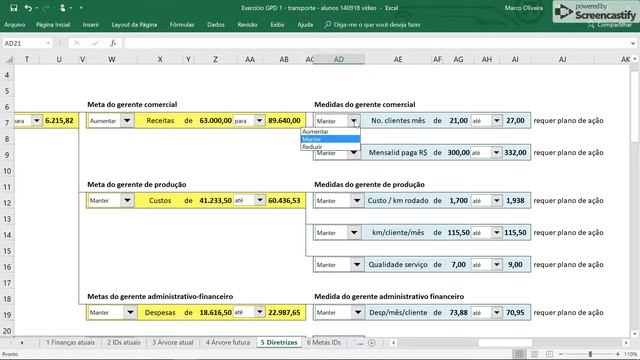Select Manter in the open dropdown list
This screenshot has width=640, height=360.
pyautogui.click(x=330, y=139)
